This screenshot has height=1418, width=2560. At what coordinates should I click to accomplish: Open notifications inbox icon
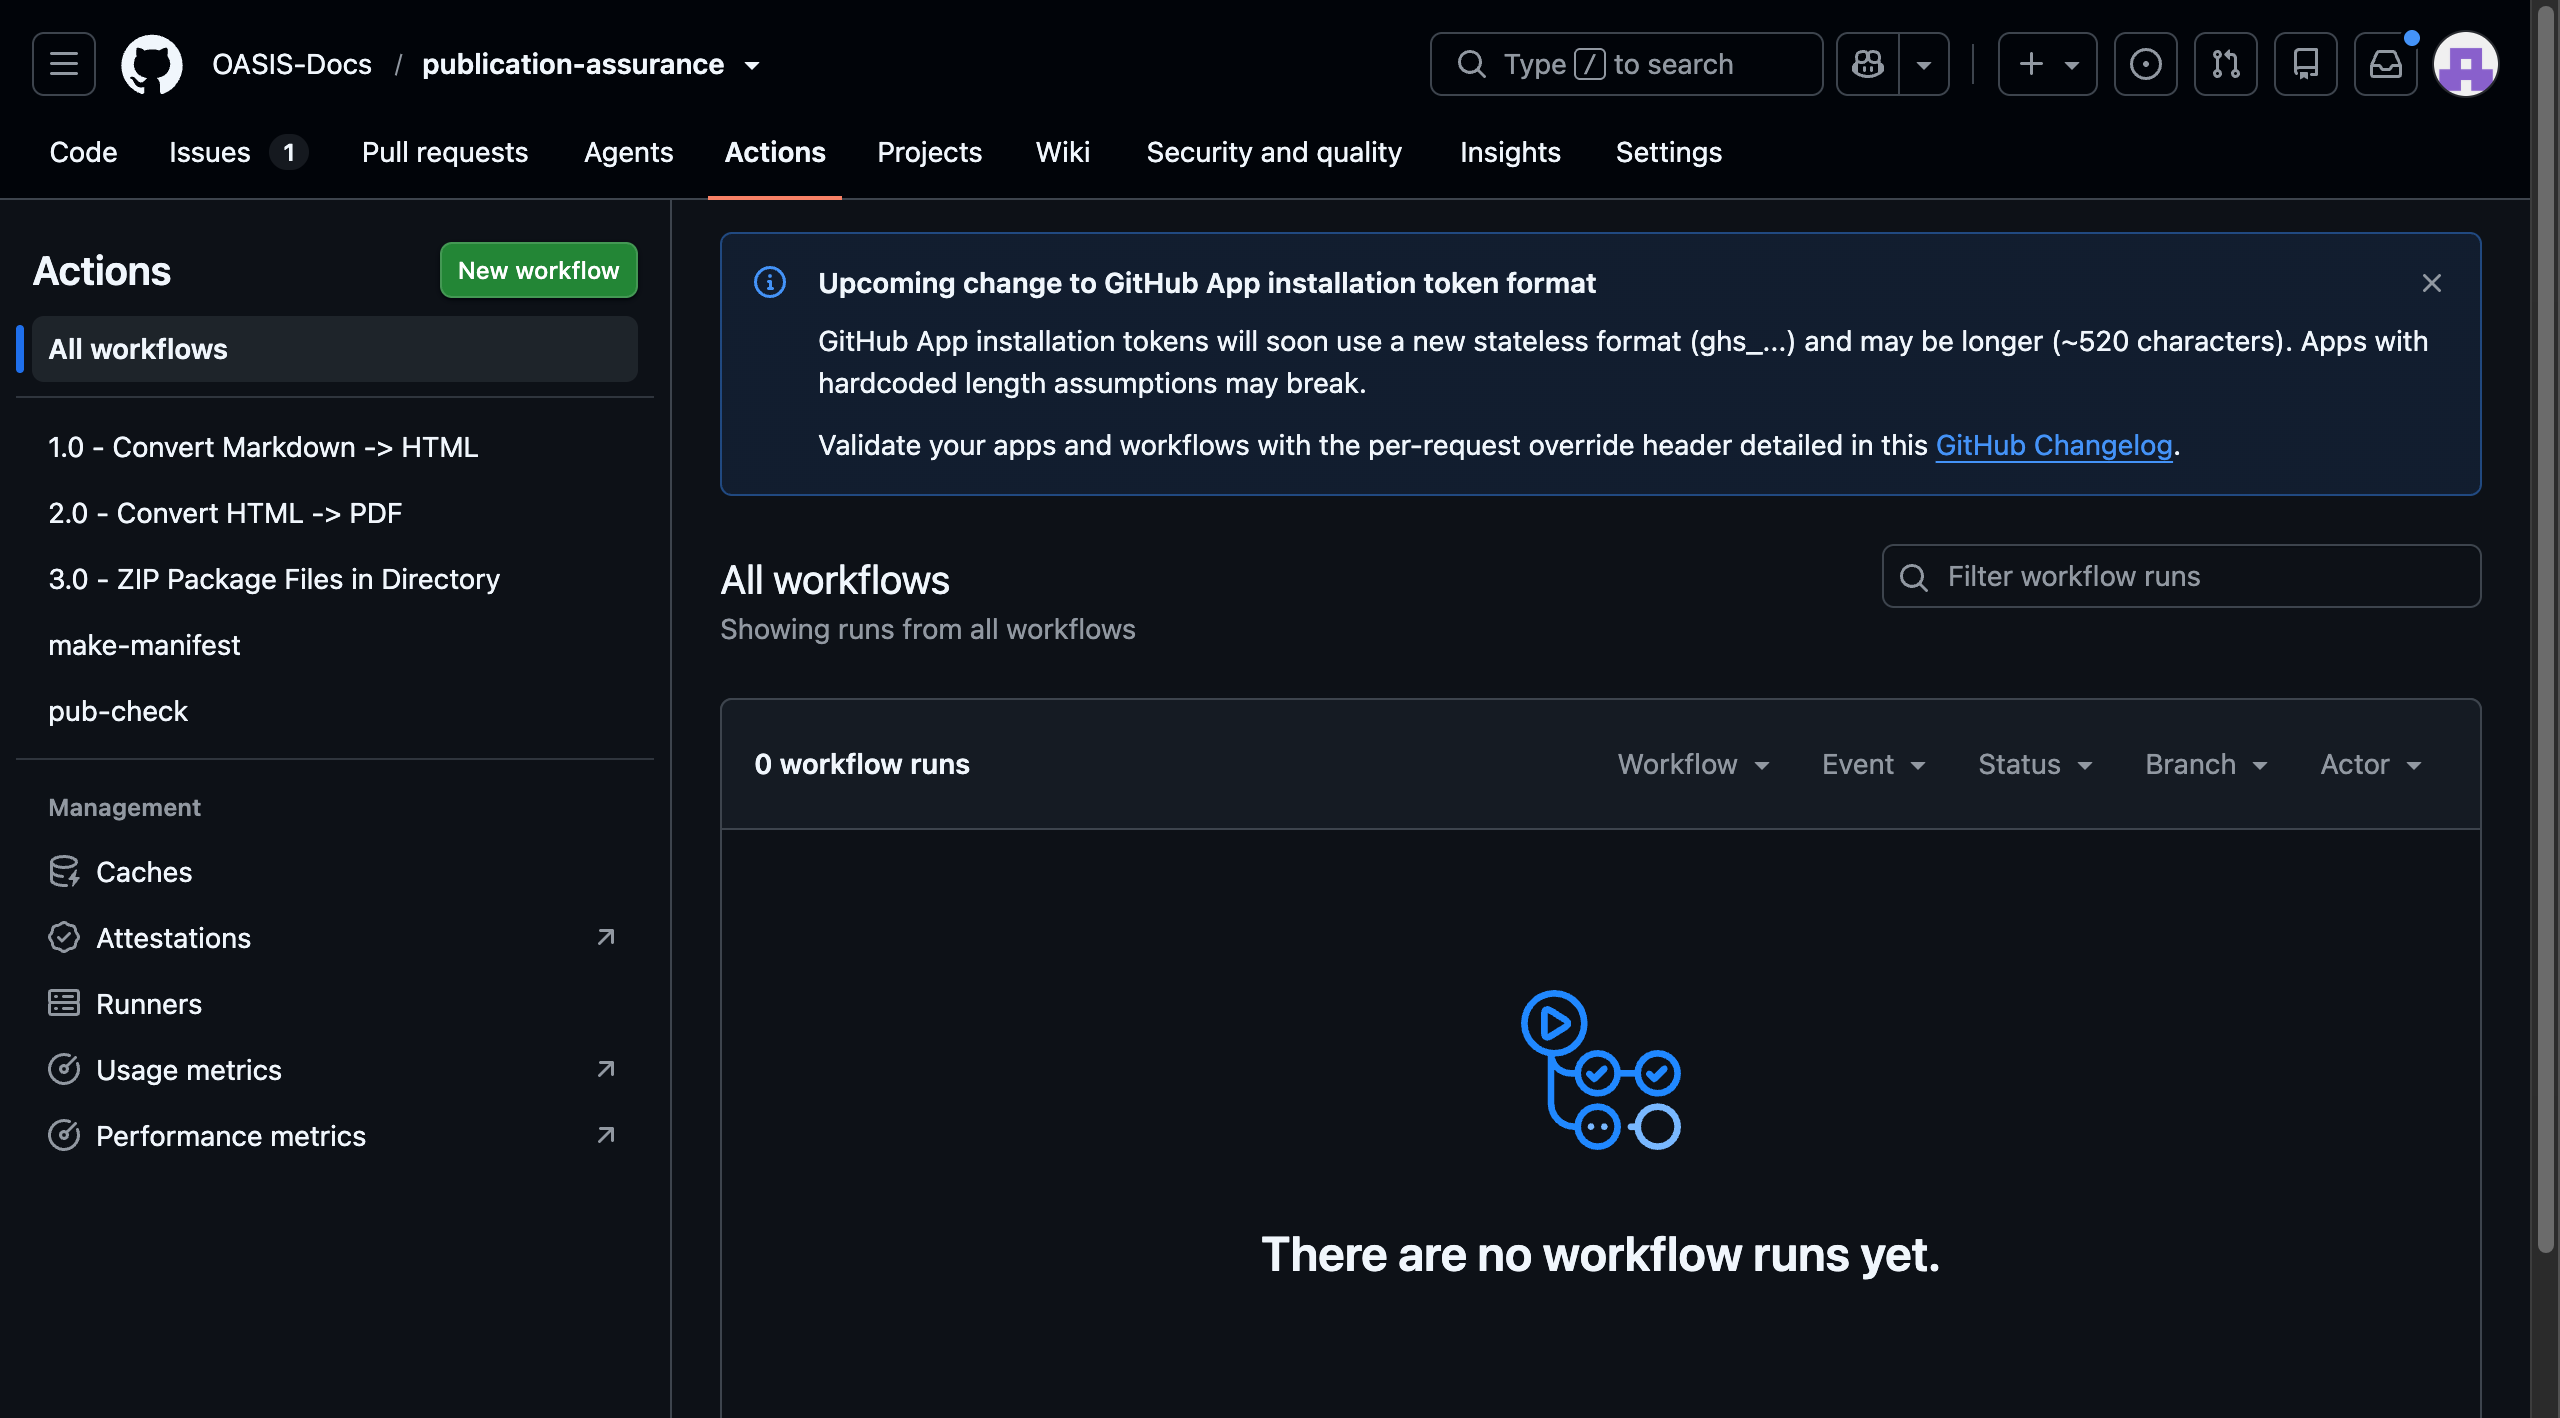2385,64
